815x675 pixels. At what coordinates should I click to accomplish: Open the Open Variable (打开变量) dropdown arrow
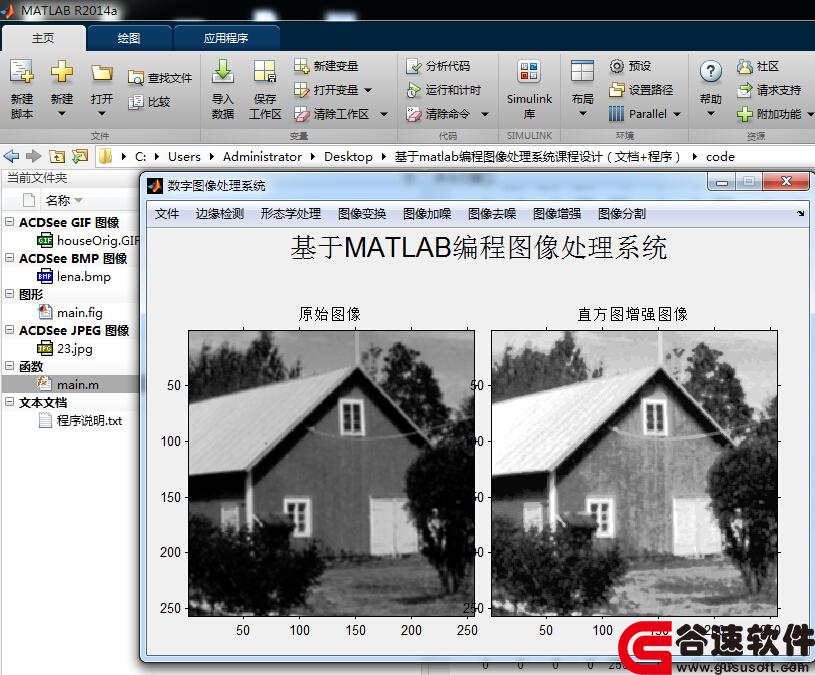(368, 90)
